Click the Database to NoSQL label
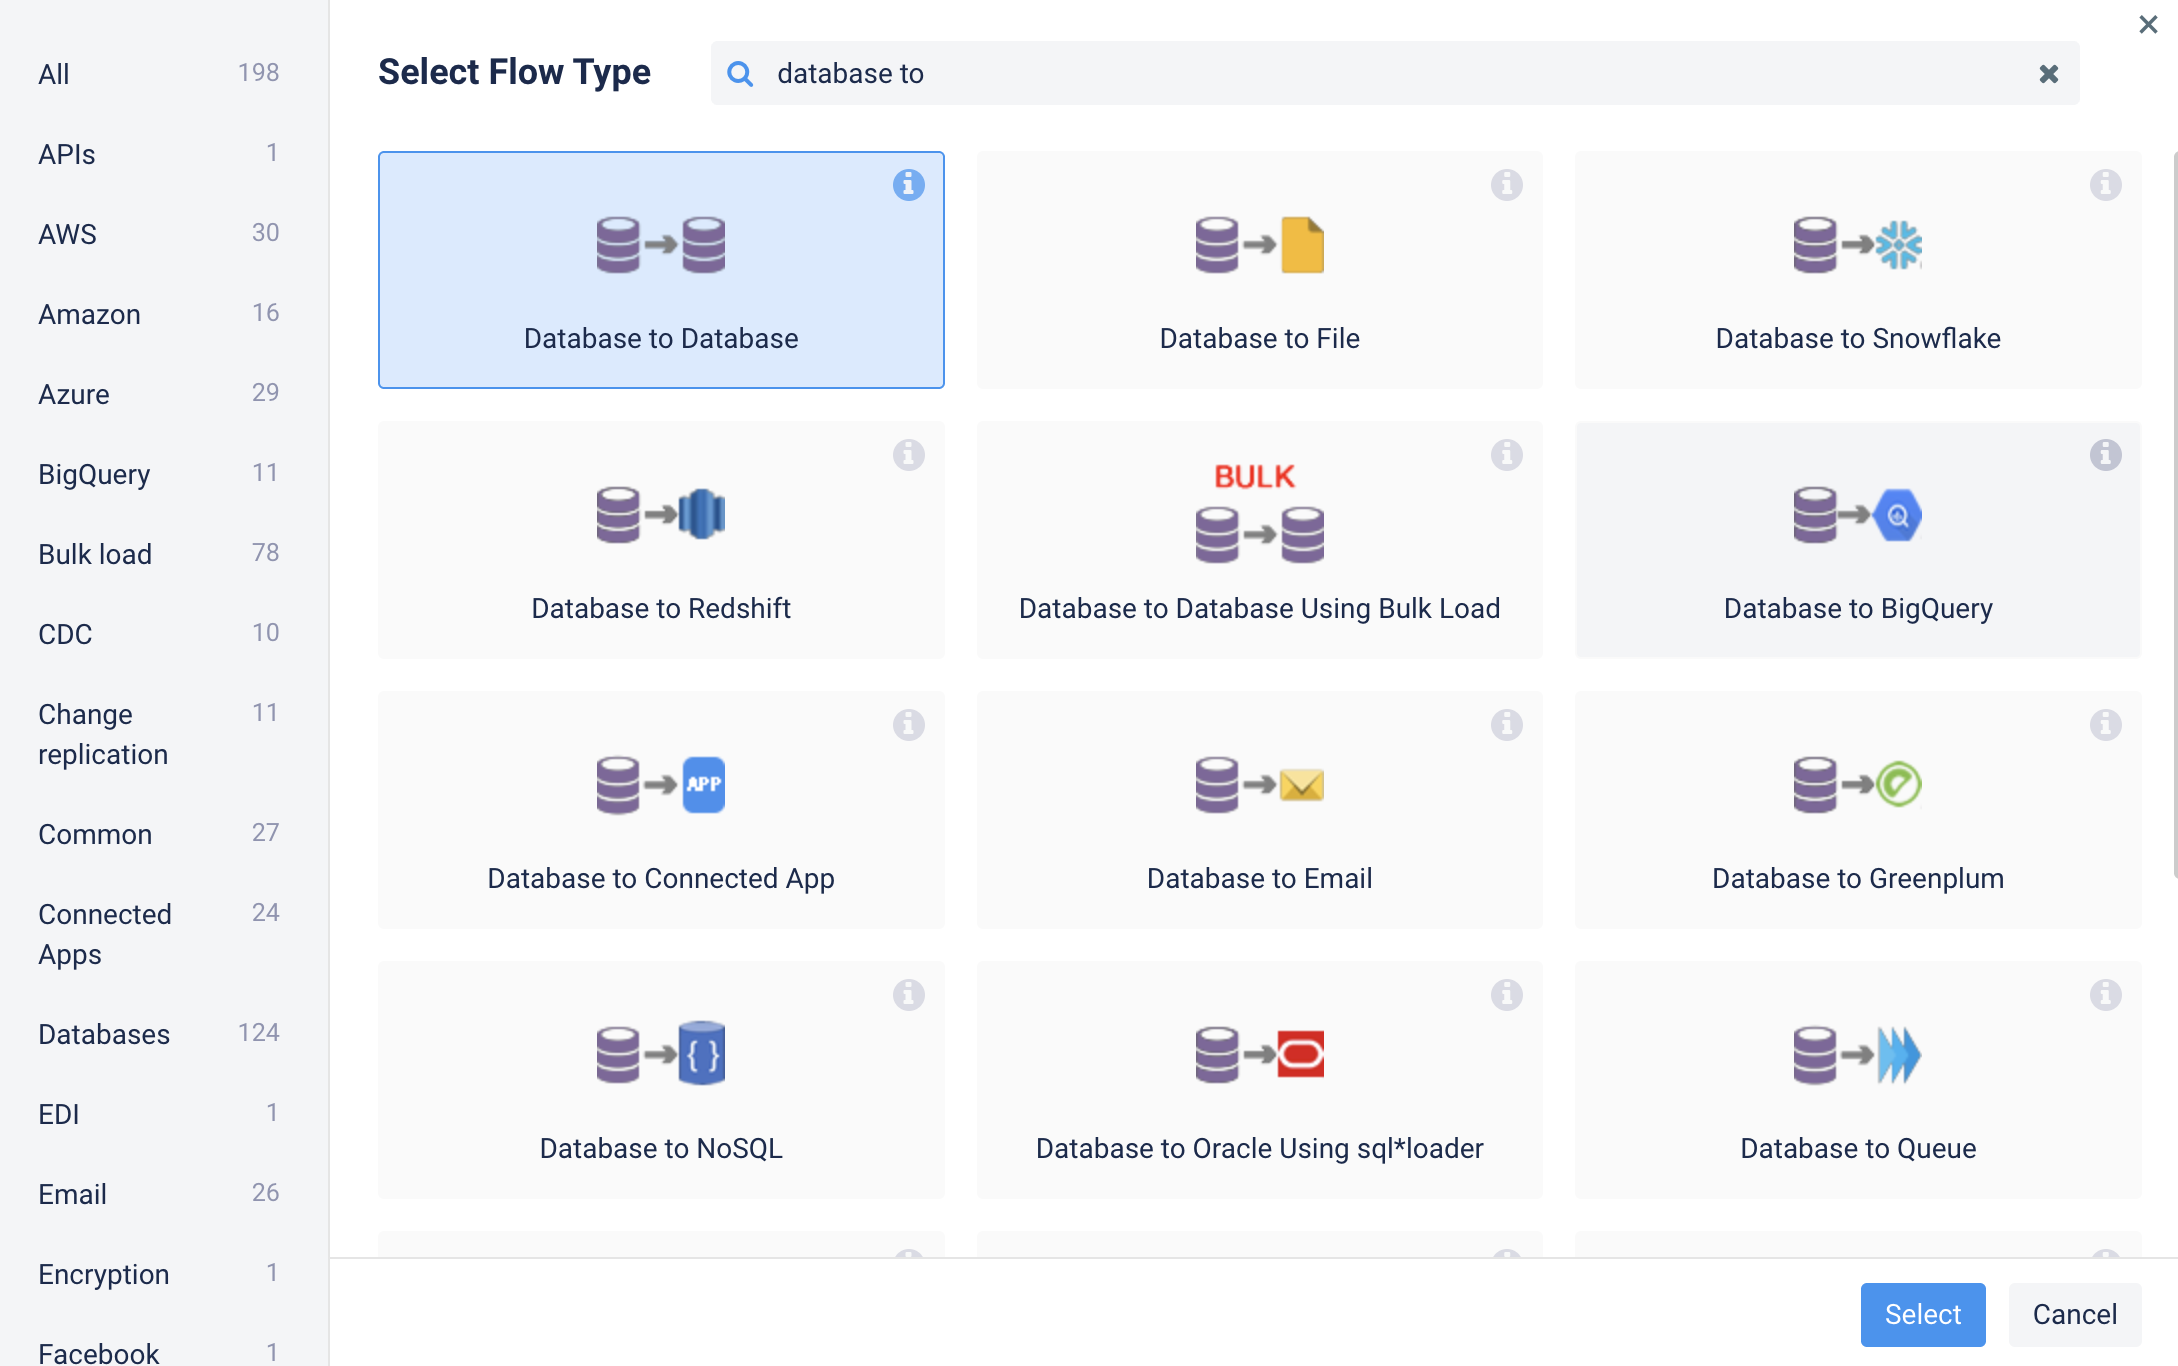 pyautogui.click(x=661, y=1149)
